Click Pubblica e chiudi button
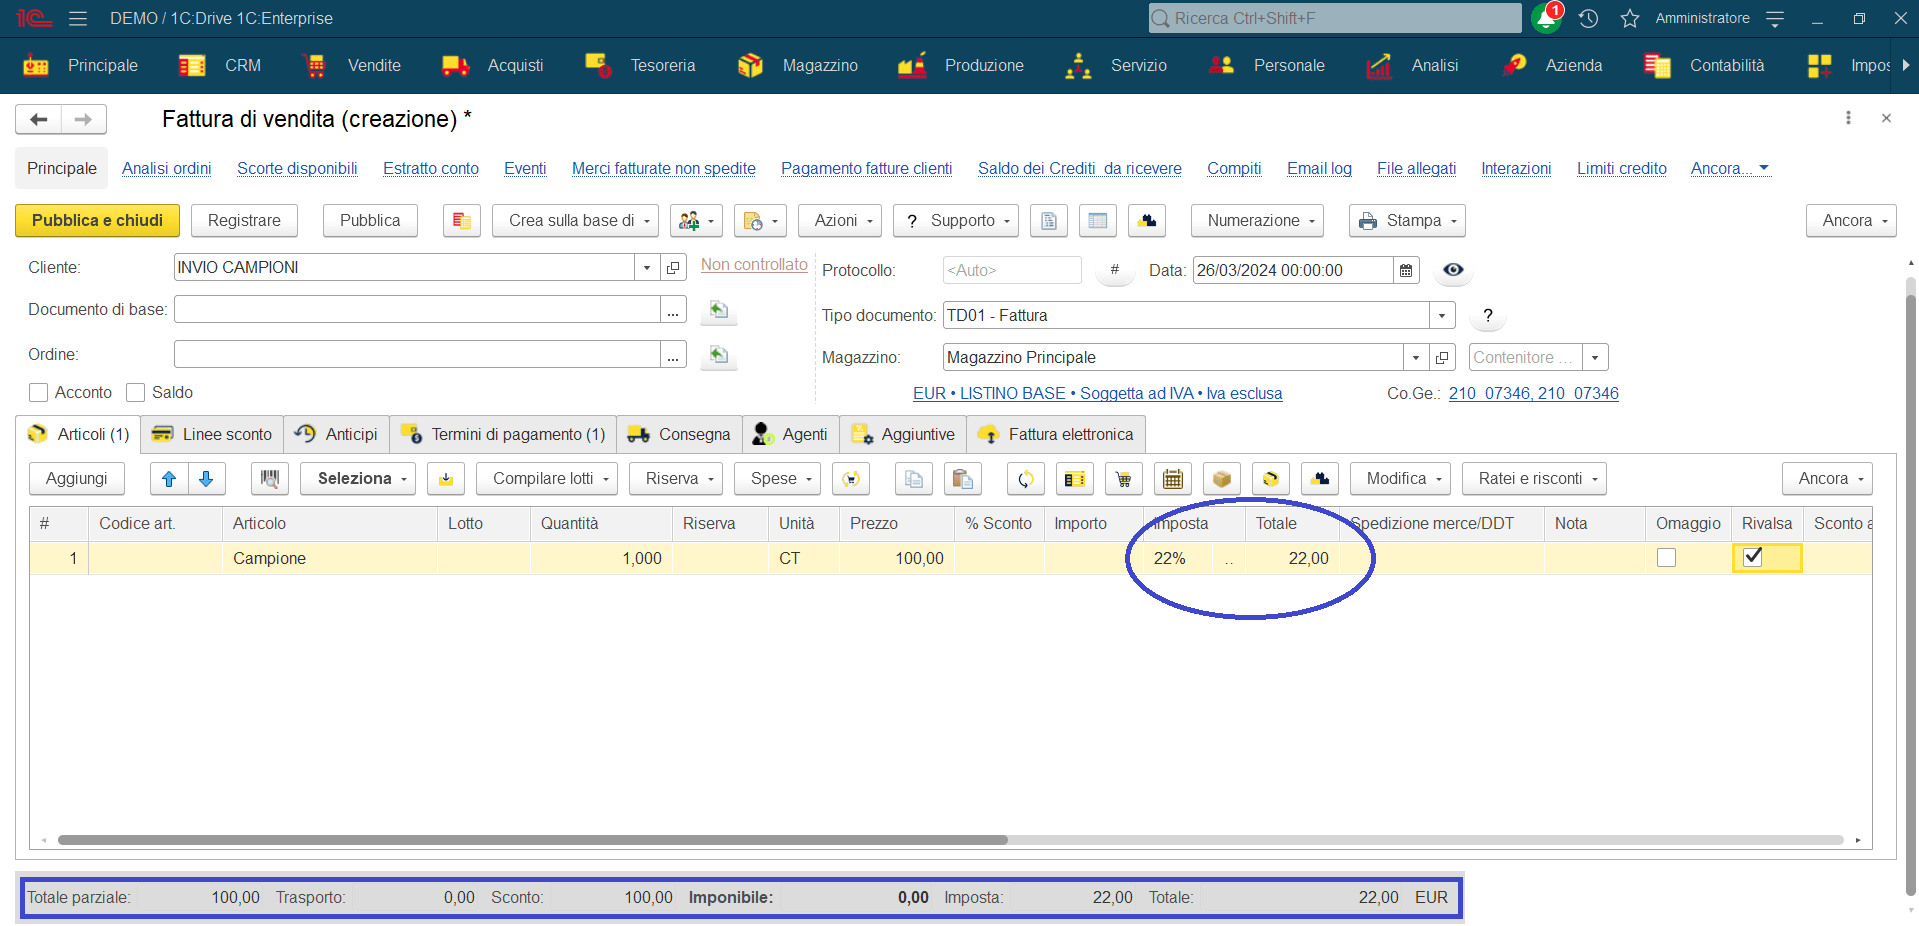Screen dimensions: 1919x926 [x=97, y=221]
